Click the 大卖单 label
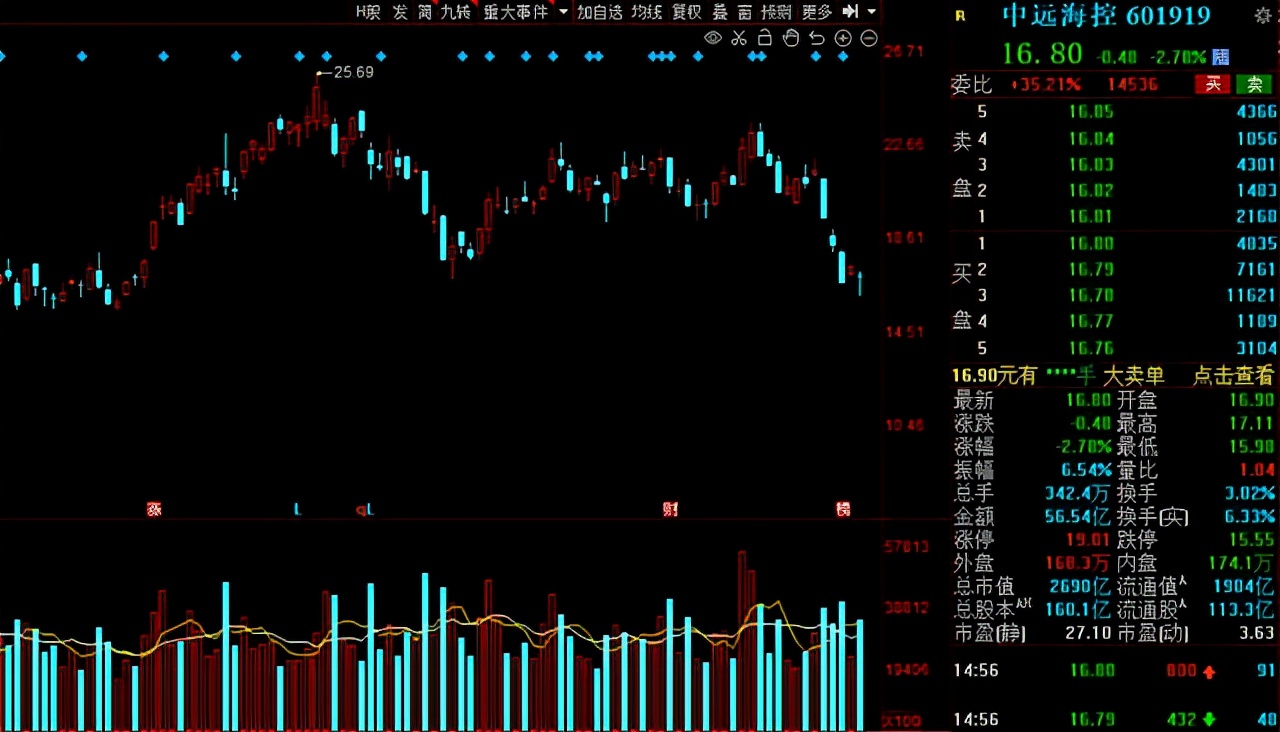Screen dimensions: 1280x732 (1134, 376)
